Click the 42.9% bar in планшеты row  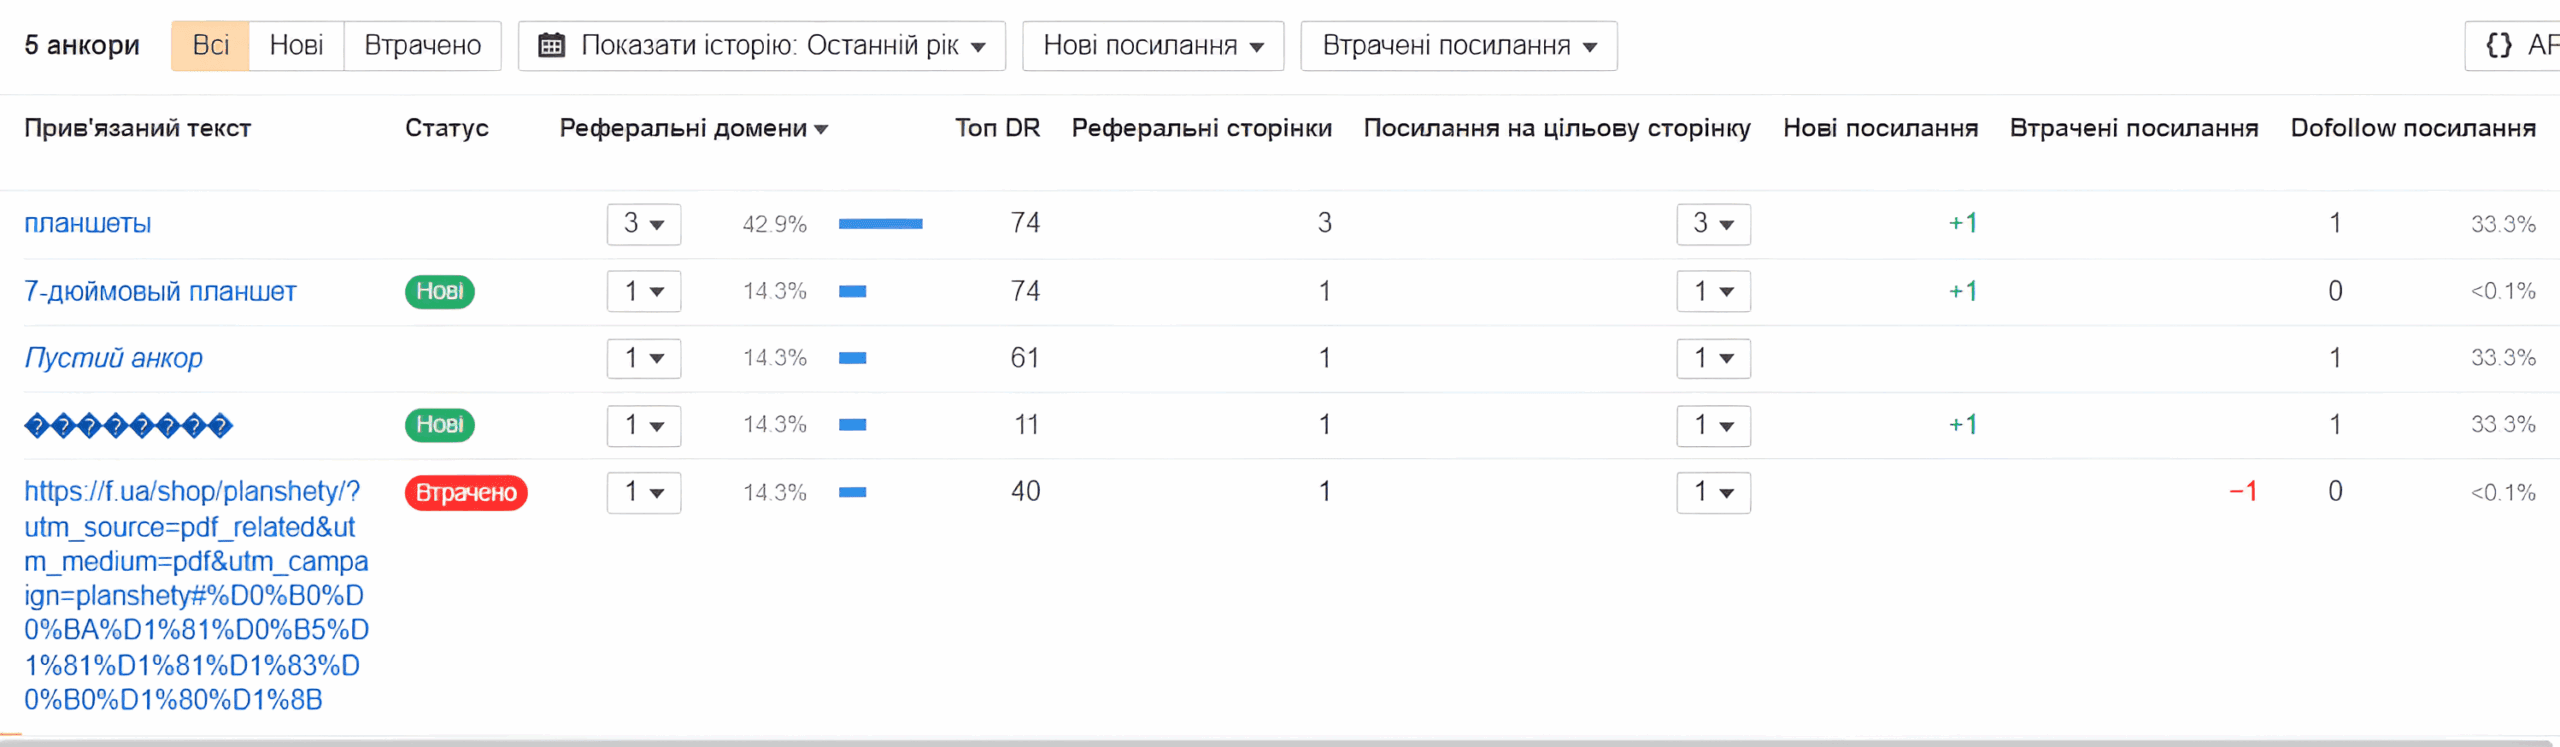(880, 224)
